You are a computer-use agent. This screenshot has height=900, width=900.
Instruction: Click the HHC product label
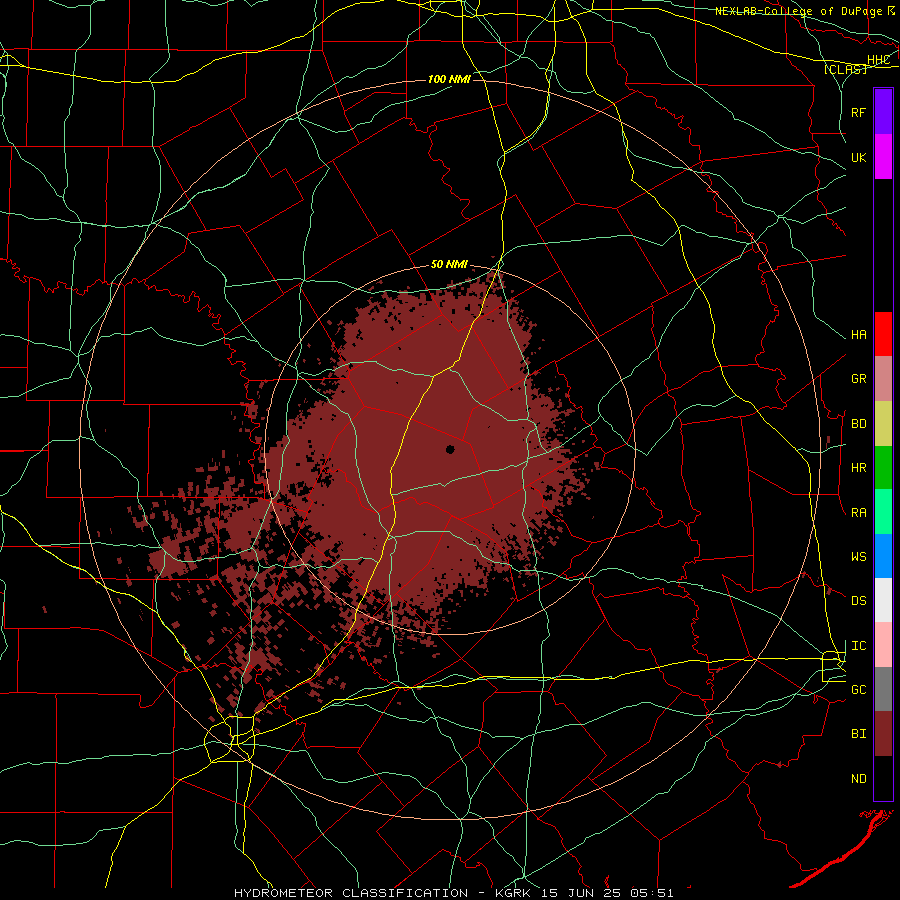(878, 60)
